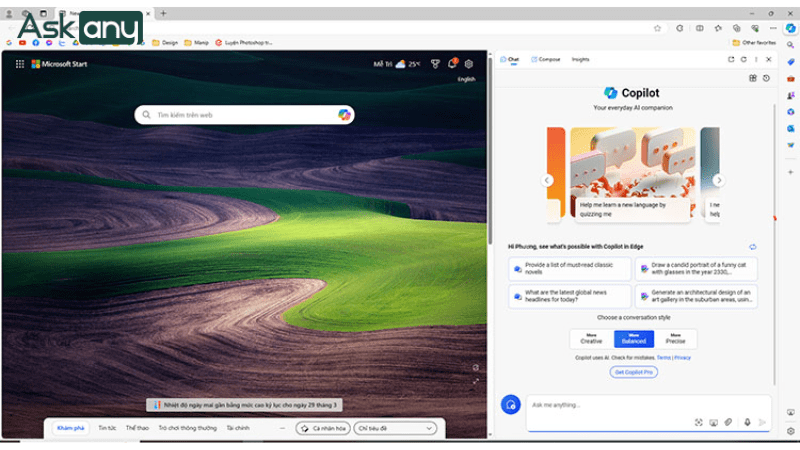The width and height of the screenshot is (800, 450).
Task: Open page settings gear on Microsoft Start
Action: click(x=468, y=64)
